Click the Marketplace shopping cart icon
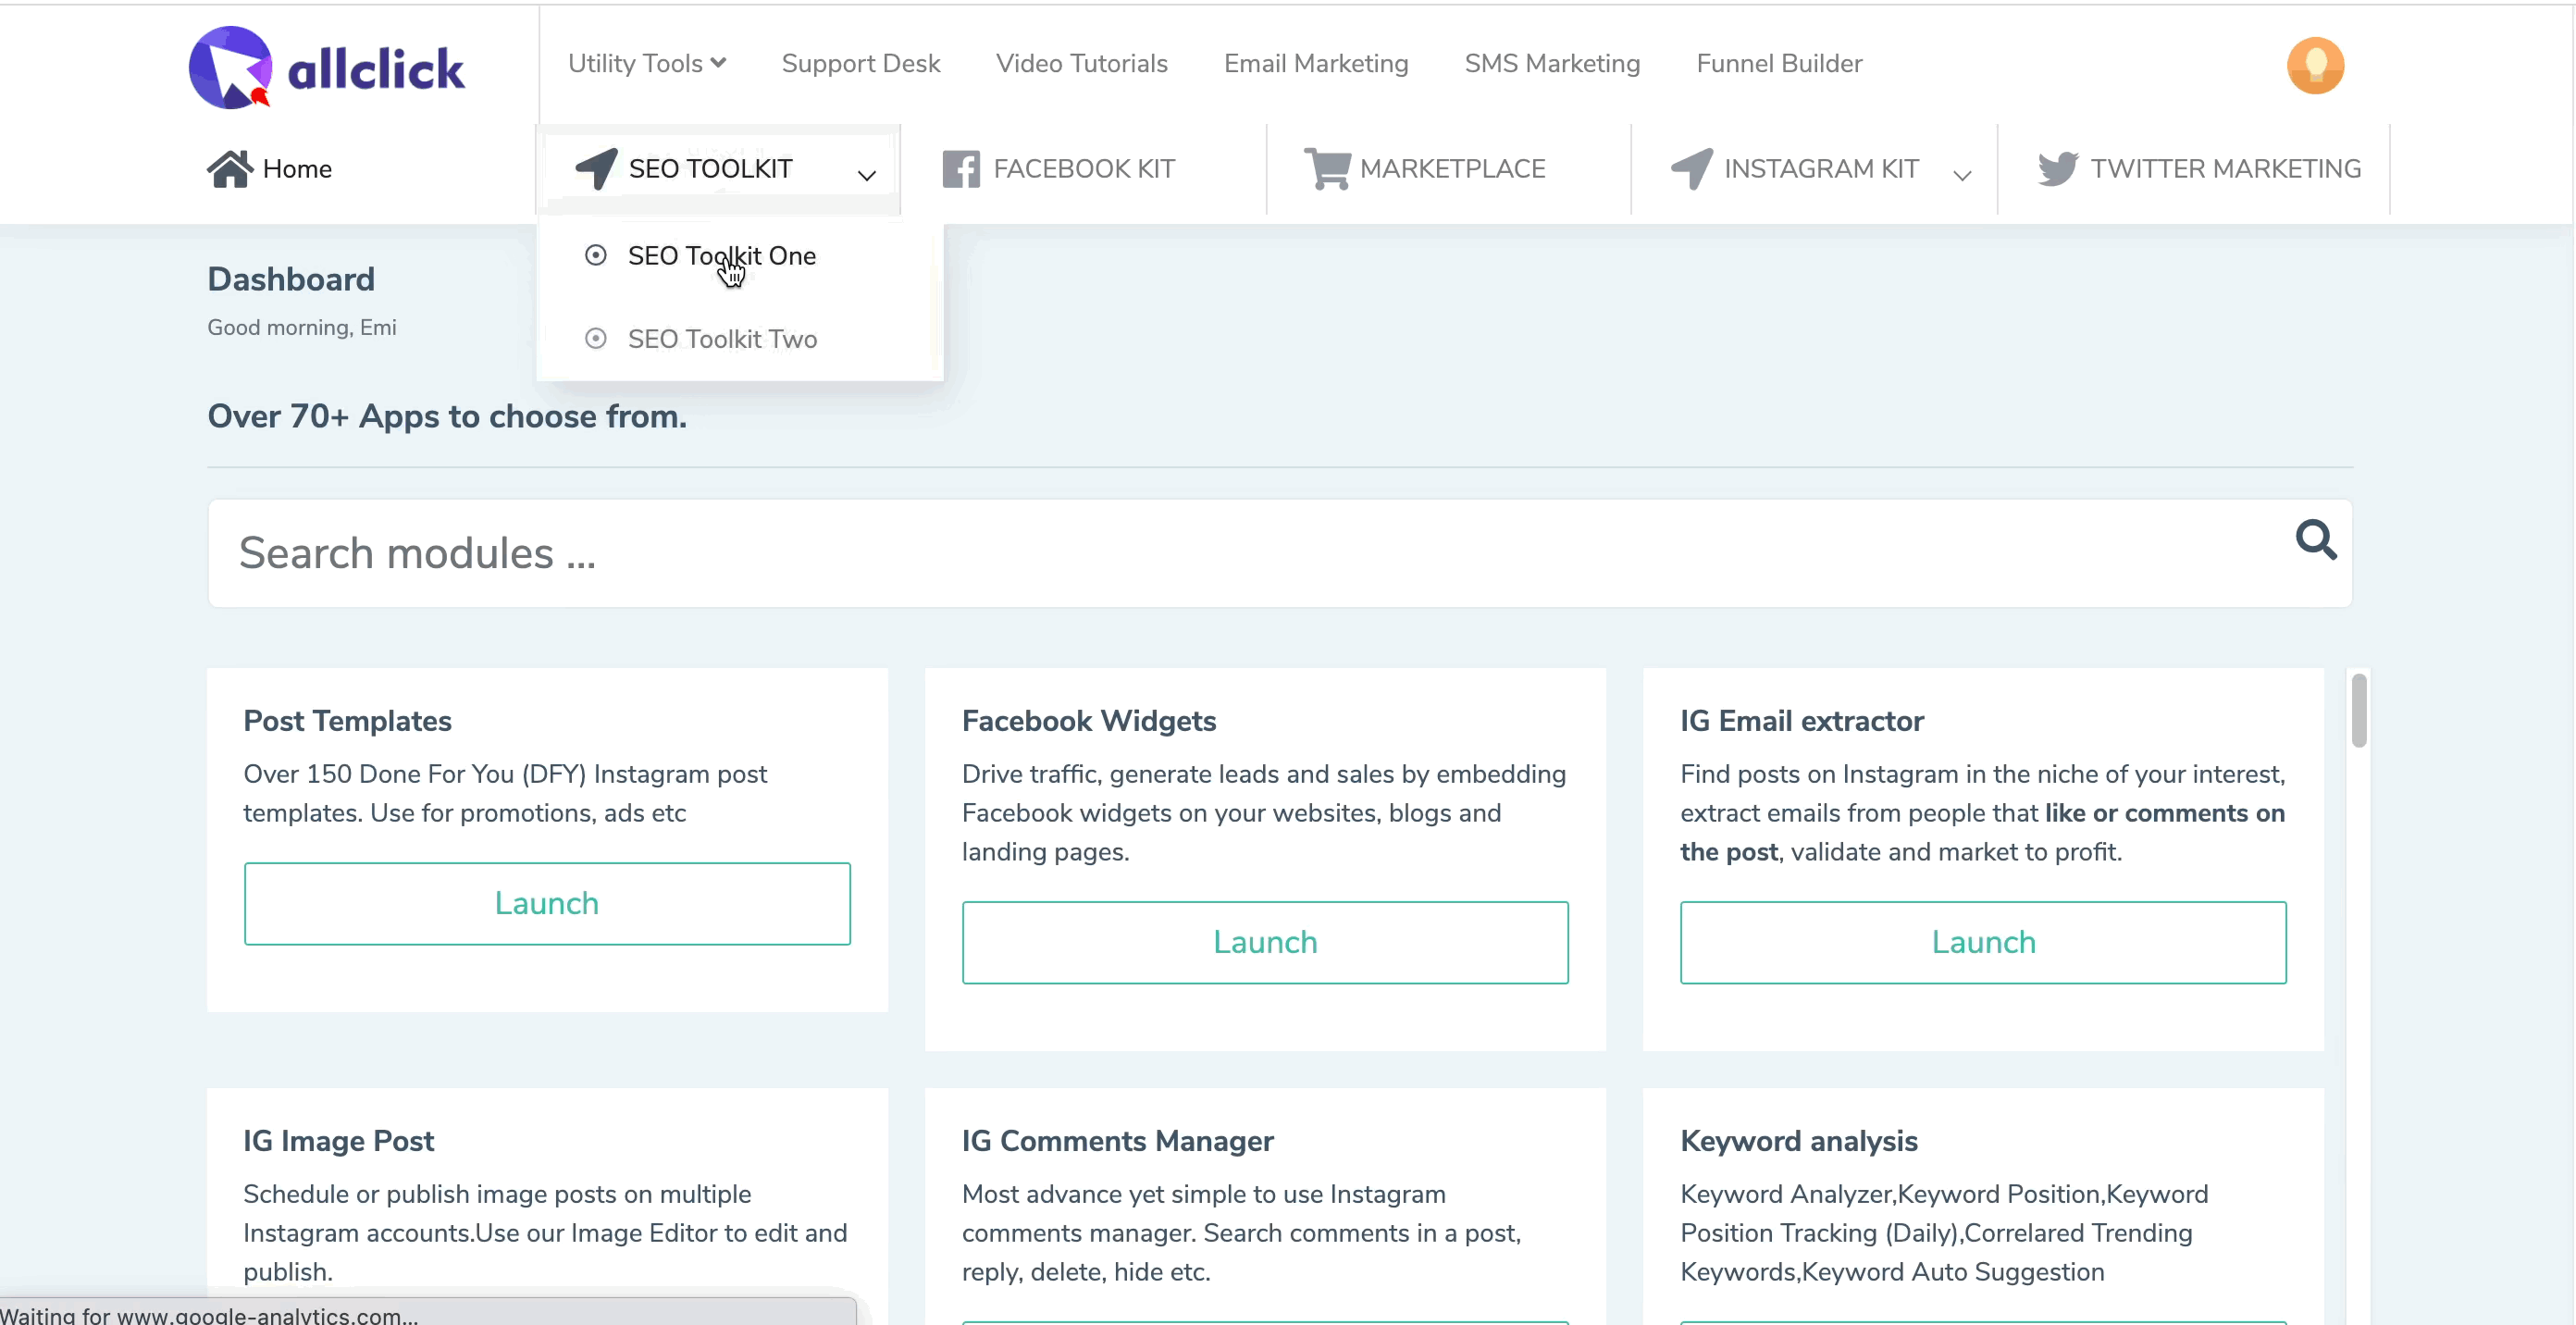Viewport: 2576px width, 1325px height. [1327, 169]
